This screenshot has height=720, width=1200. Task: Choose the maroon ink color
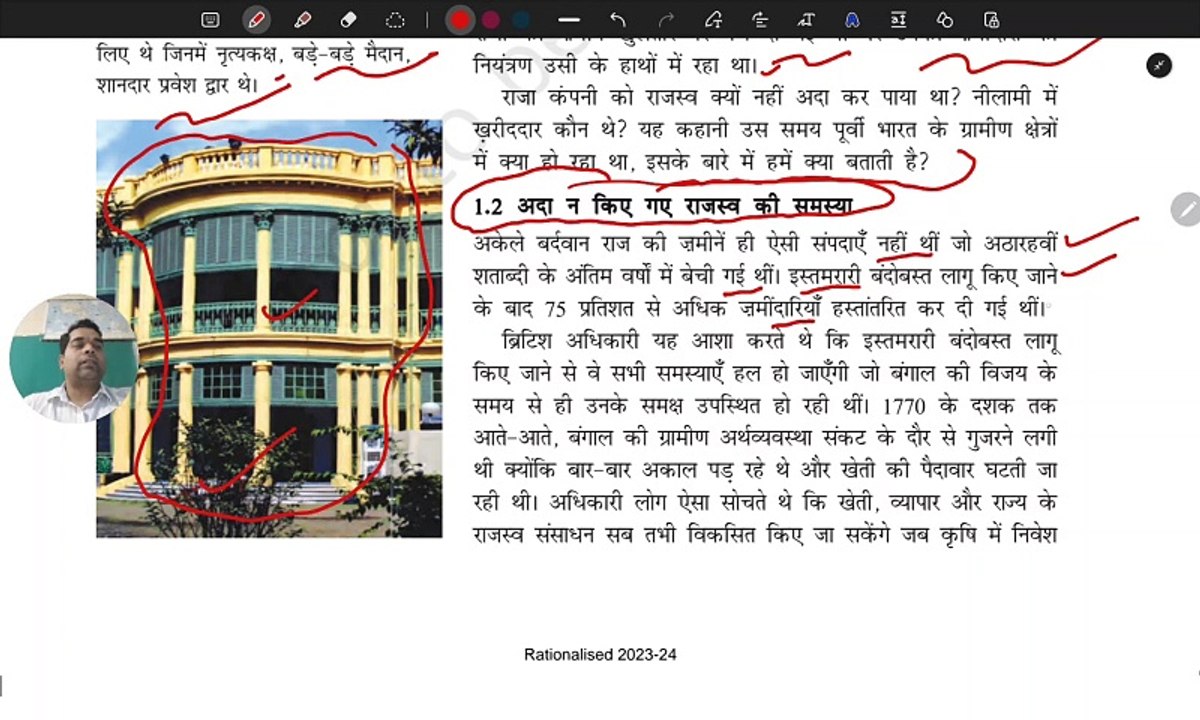(x=490, y=19)
